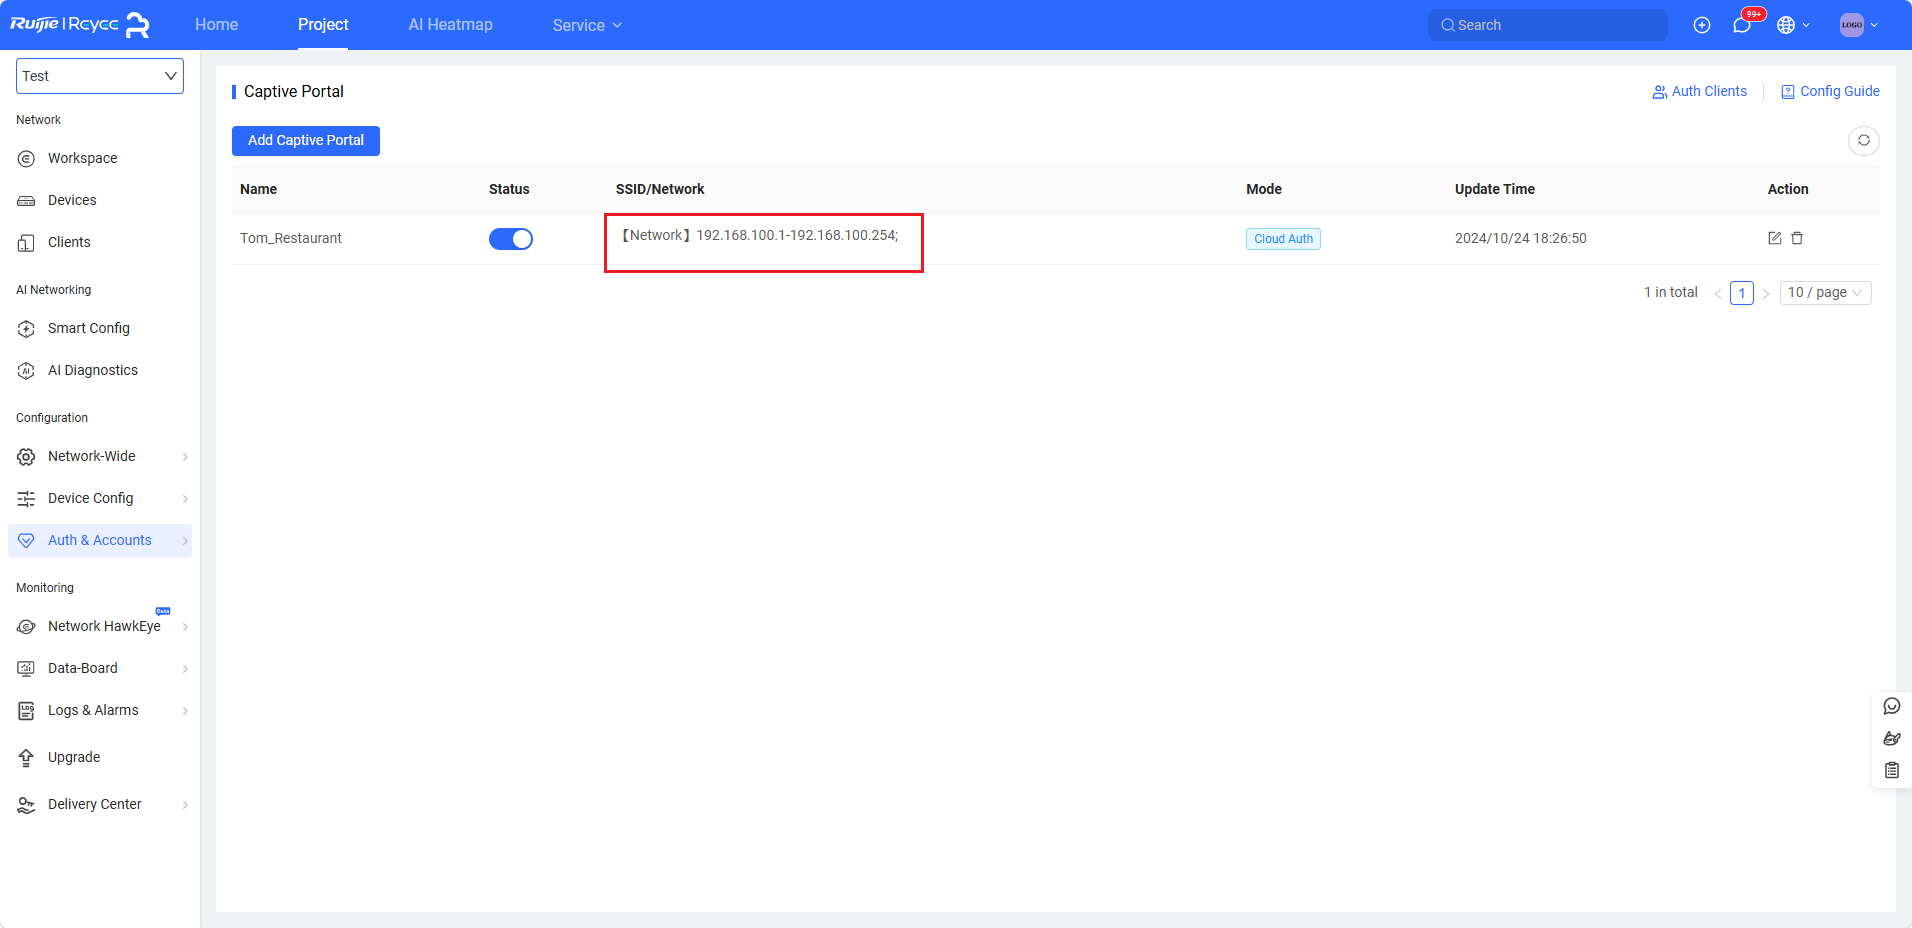Select Smart Config in the sidebar

tap(89, 328)
